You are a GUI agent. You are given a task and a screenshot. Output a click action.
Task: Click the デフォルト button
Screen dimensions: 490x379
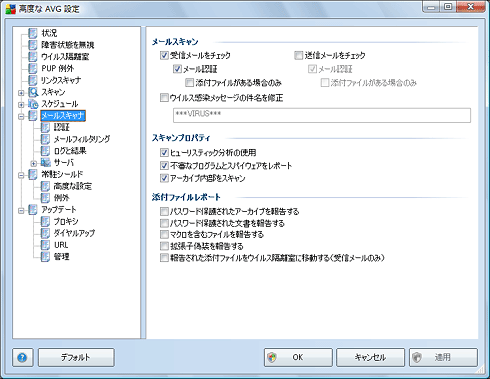point(76,358)
